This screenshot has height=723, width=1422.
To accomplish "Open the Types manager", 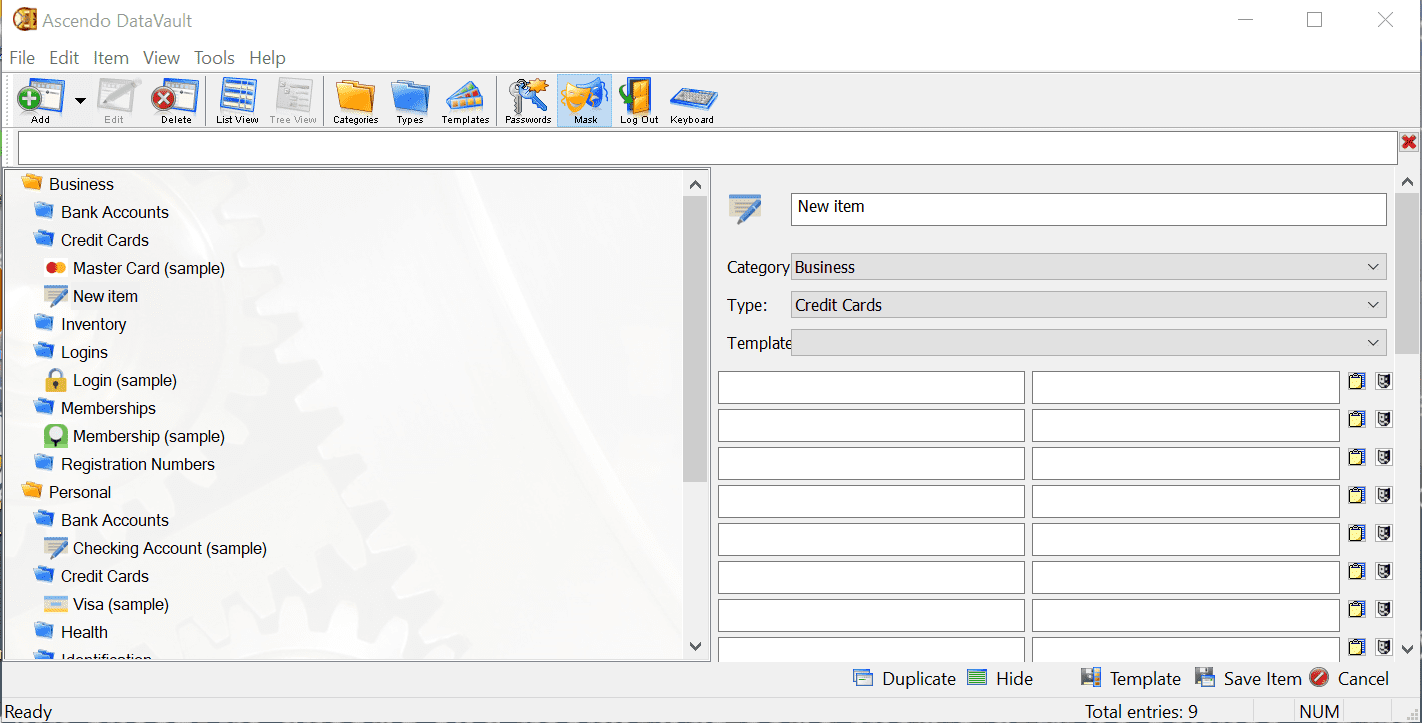I will (x=410, y=101).
